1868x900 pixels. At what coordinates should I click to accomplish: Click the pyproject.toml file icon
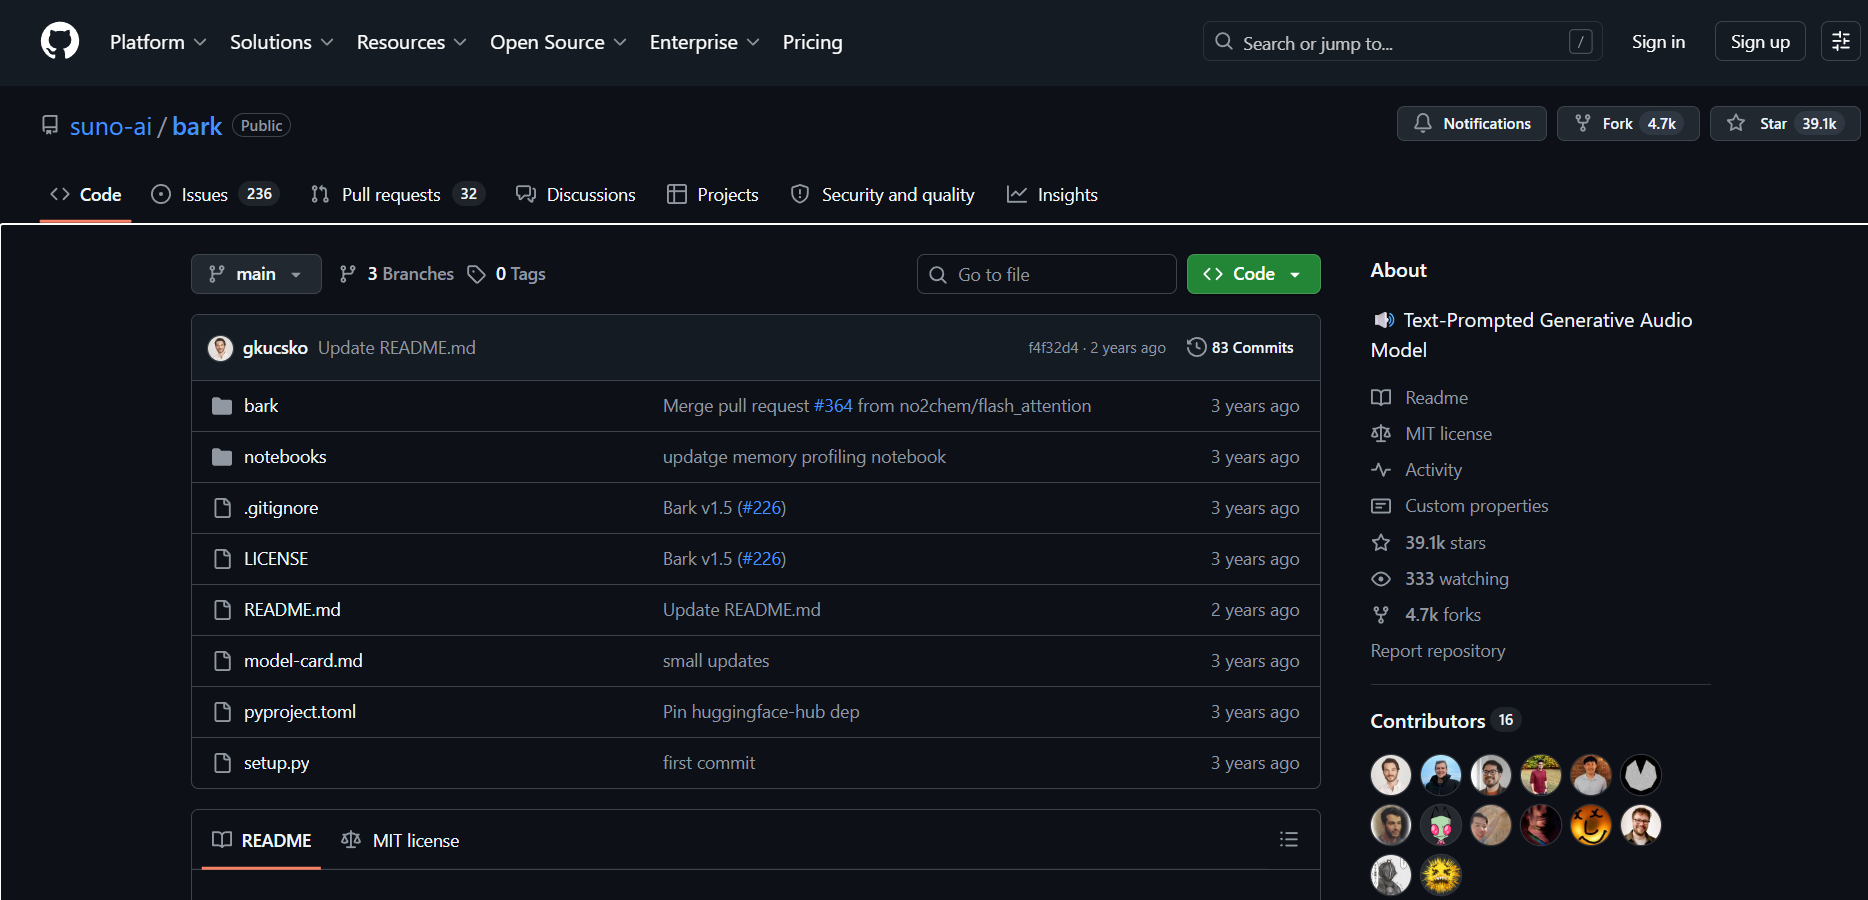222,712
